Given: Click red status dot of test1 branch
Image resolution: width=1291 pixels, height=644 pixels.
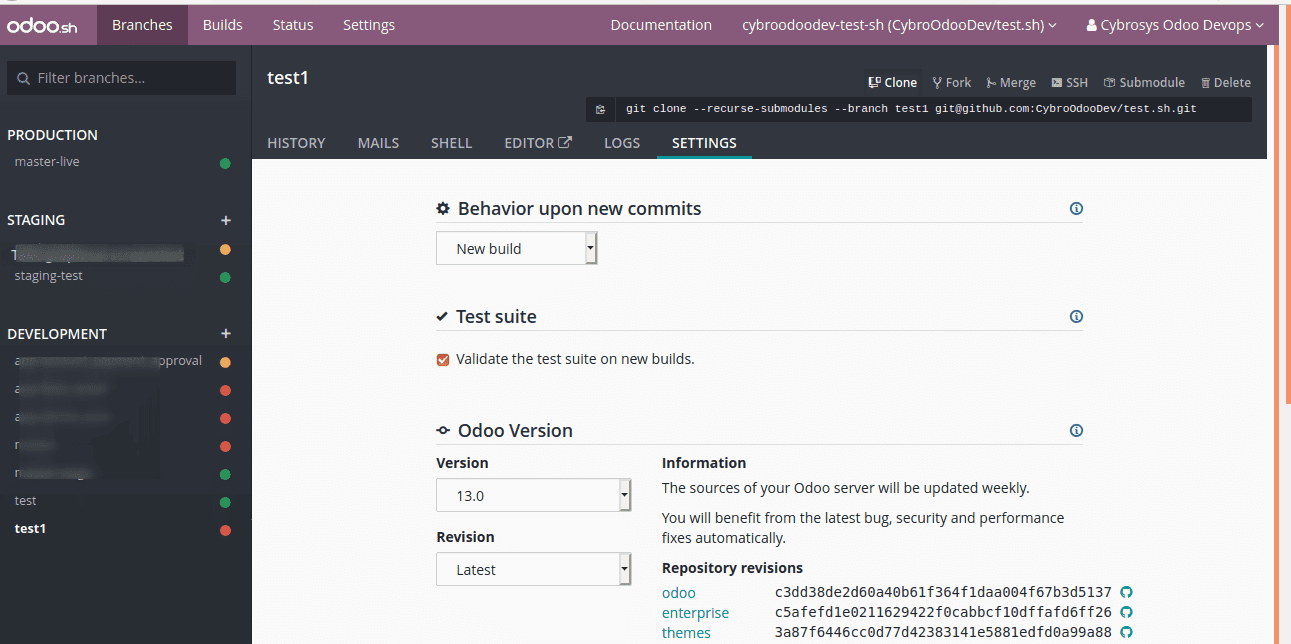Looking at the screenshot, I should click(x=225, y=530).
